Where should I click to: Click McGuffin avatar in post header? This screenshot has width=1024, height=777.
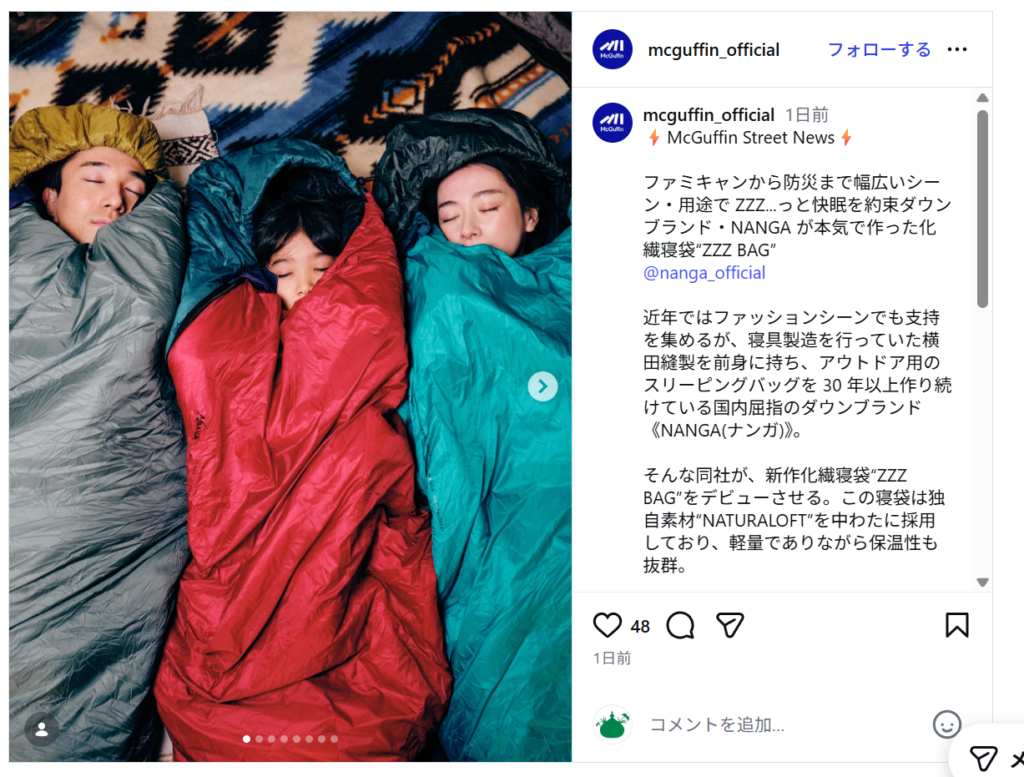tap(612, 49)
